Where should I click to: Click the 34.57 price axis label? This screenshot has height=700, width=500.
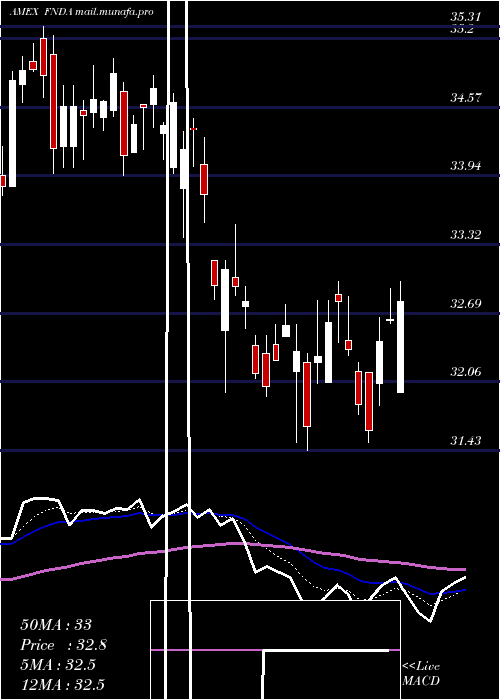click(465, 97)
